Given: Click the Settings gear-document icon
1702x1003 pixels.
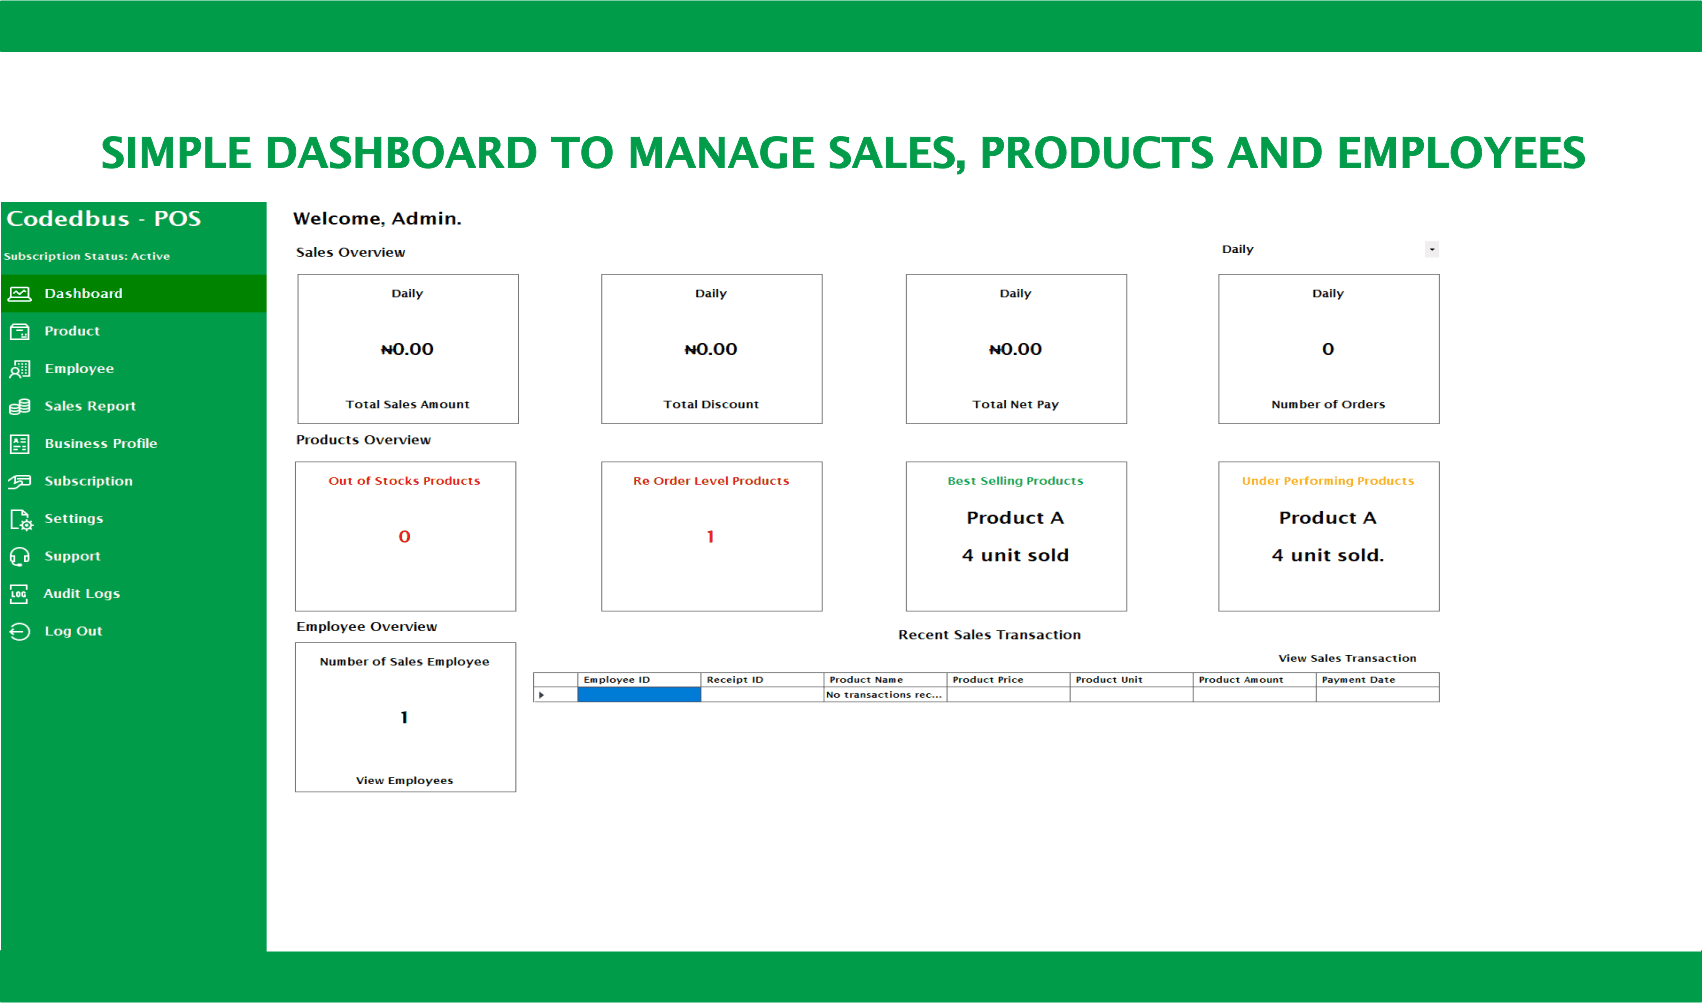Looking at the screenshot, I should coord(20,519).
